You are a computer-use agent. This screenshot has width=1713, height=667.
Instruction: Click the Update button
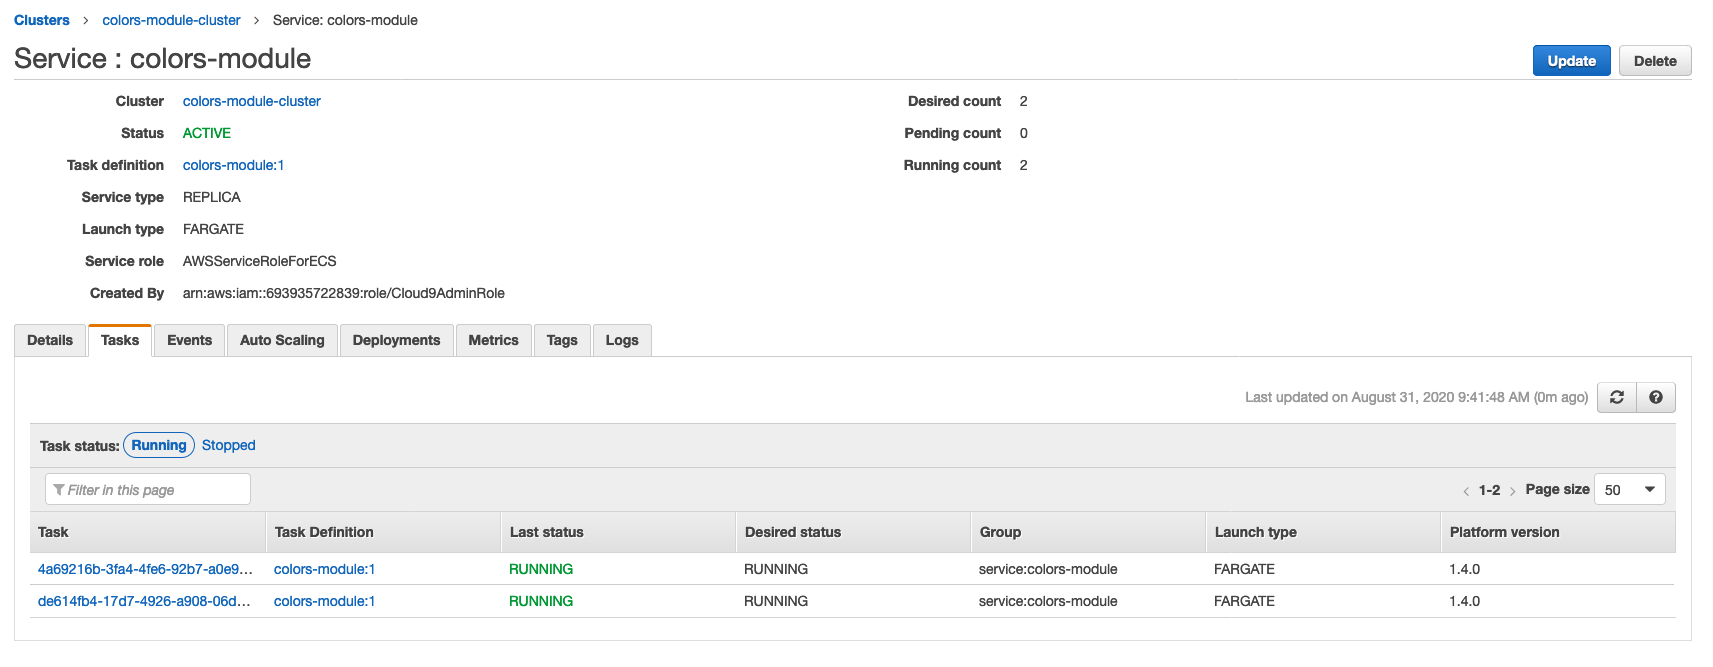pos(1571,61)
